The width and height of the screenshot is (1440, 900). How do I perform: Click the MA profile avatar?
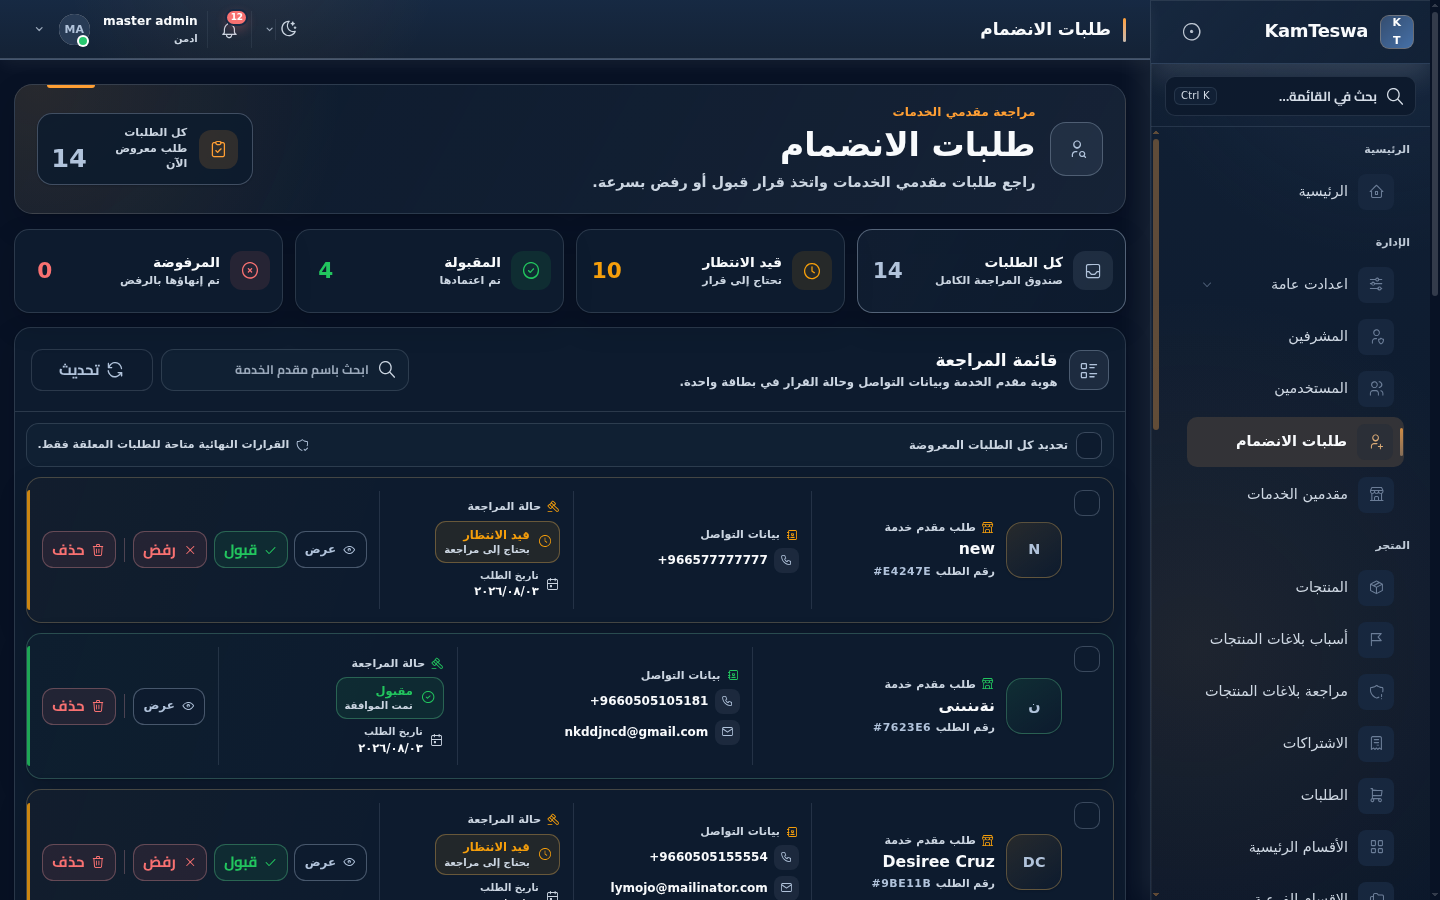74,30
